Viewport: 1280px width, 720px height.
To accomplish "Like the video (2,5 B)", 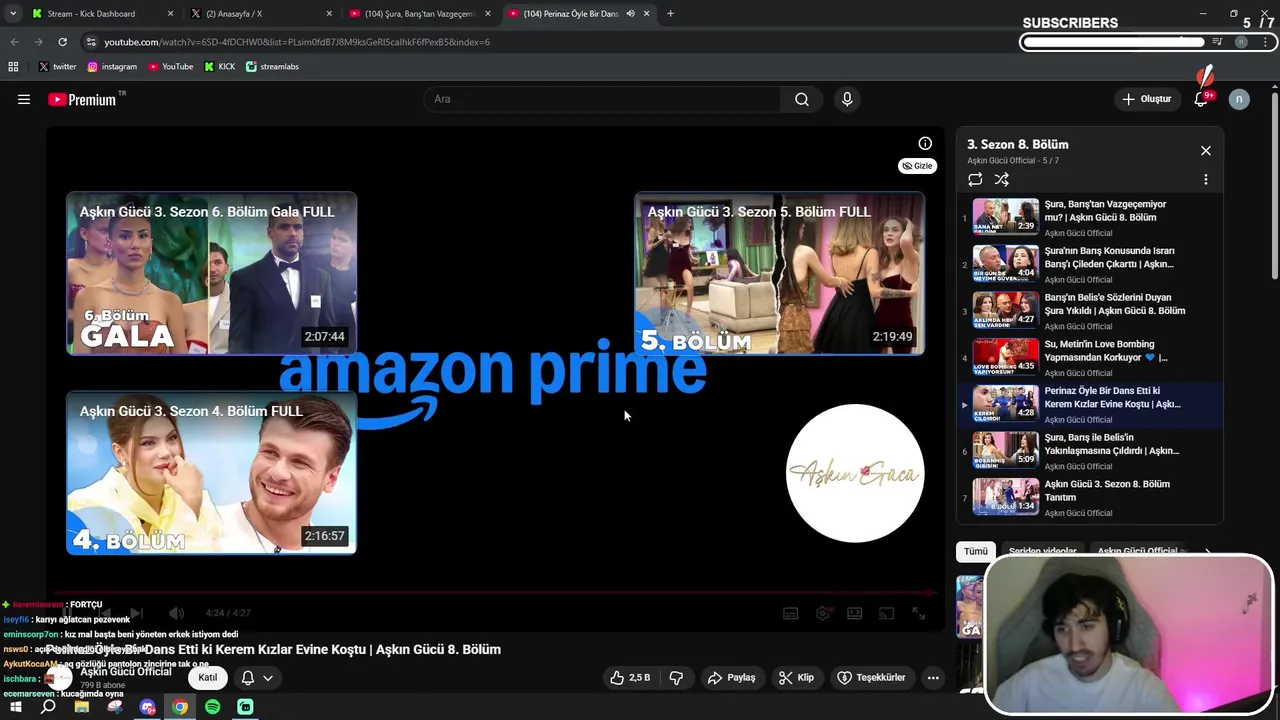I will (x=632, y=678).
